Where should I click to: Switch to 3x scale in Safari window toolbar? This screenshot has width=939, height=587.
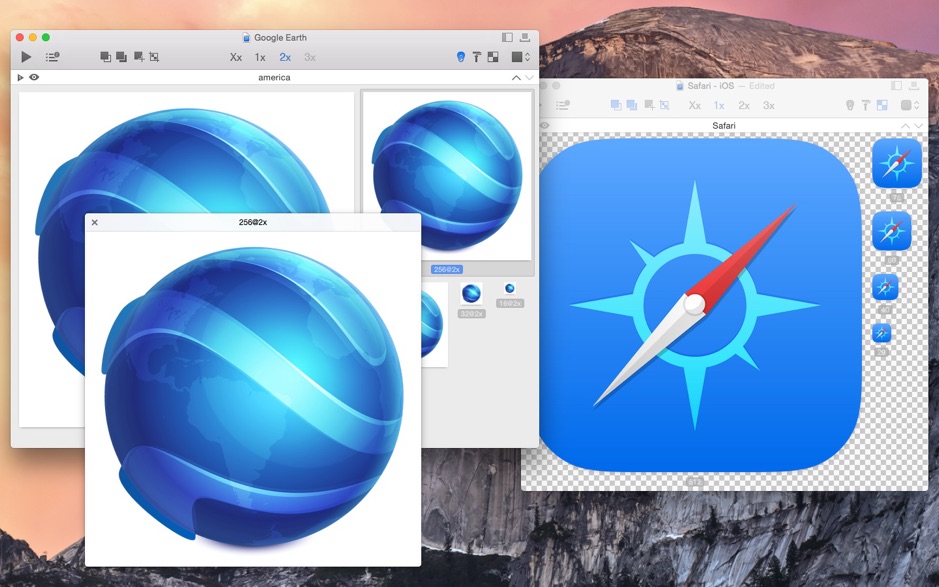[769, 105]
